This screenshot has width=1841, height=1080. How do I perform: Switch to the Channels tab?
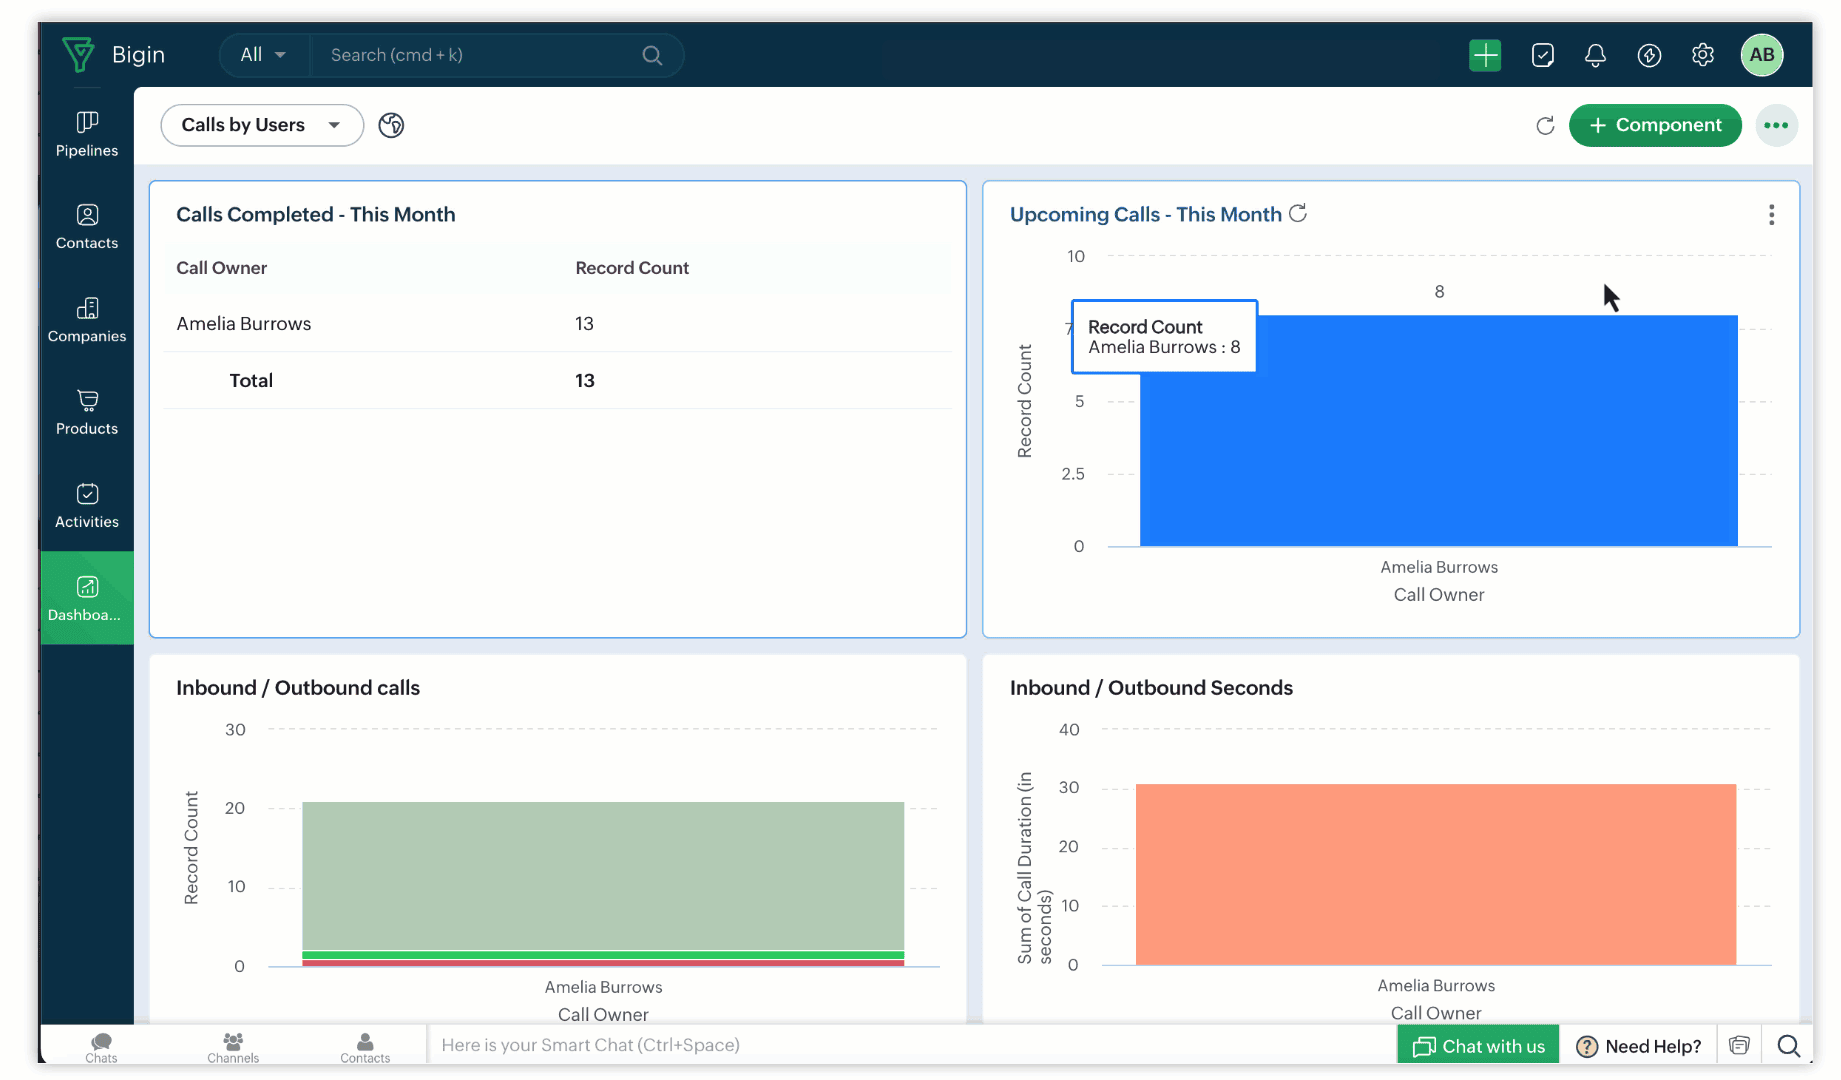tap(233, 1047)
